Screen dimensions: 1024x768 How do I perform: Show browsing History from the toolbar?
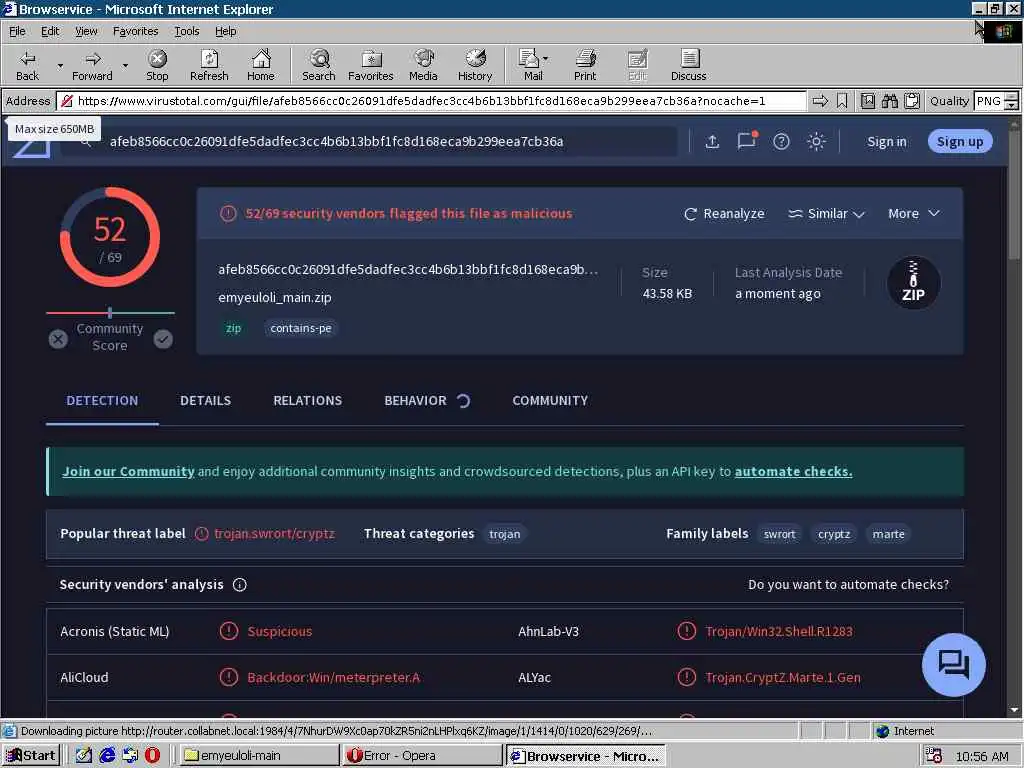tap(475, 65)
